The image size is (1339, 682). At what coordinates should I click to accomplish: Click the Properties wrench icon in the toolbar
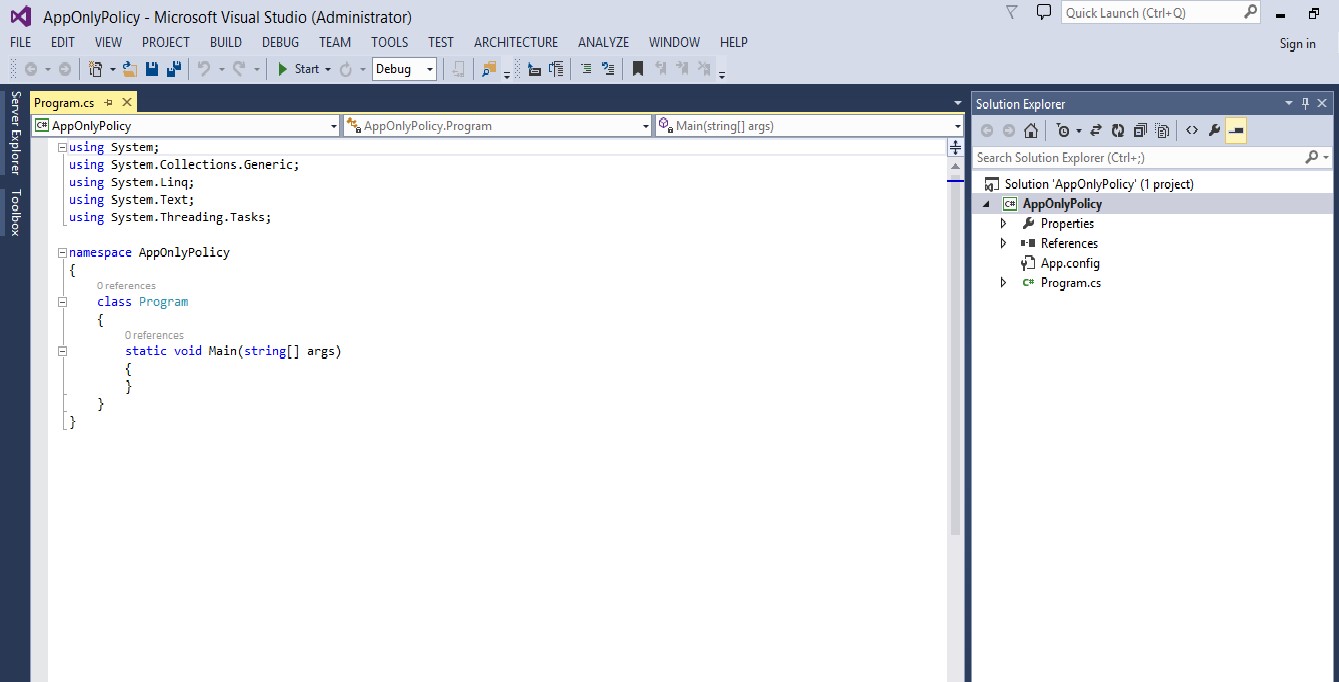(1214, 130)
